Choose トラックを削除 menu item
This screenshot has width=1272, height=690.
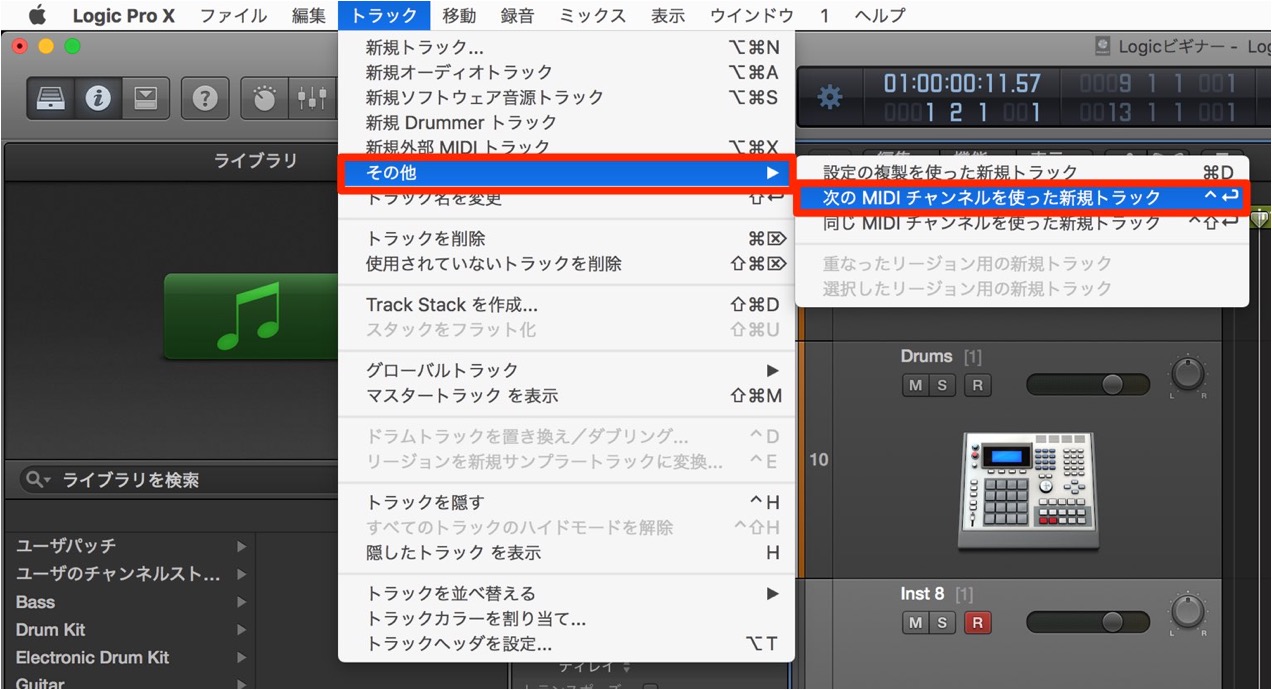click(566, 239)
